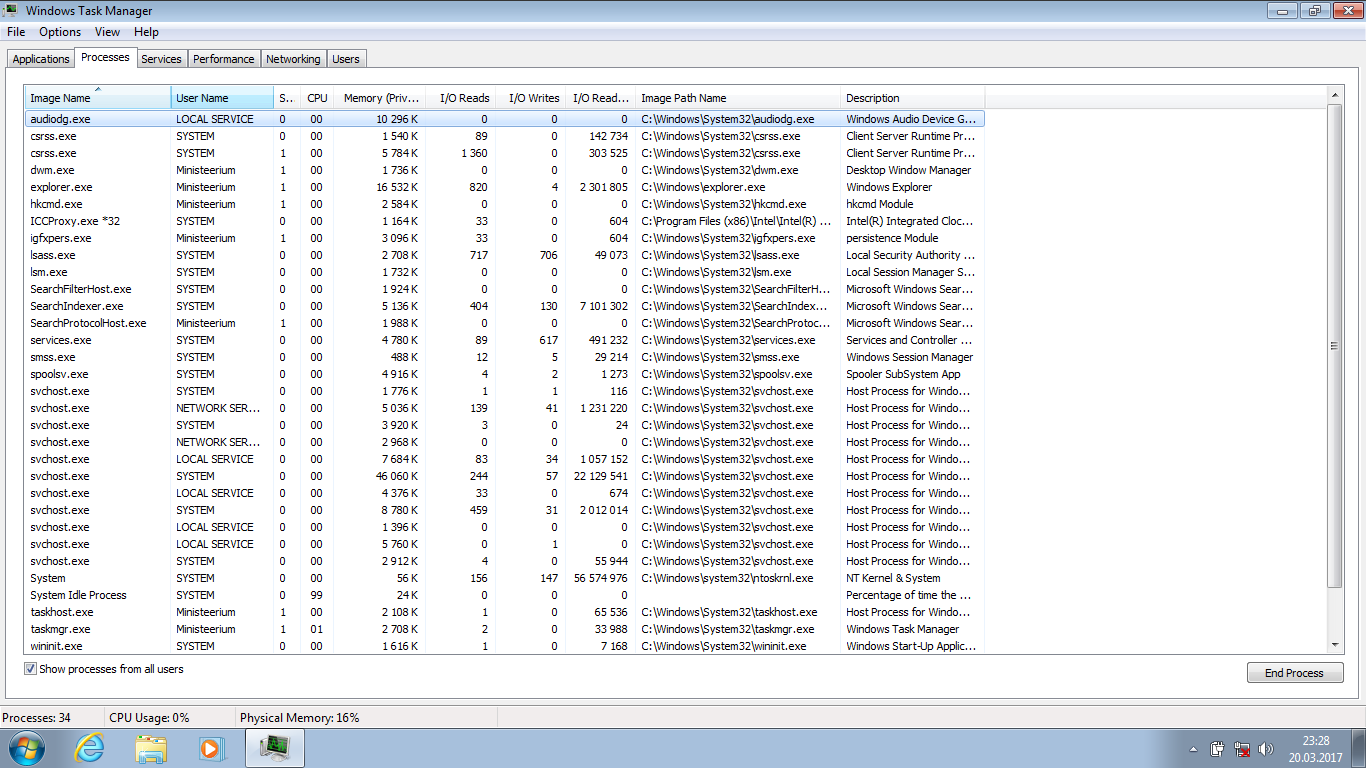The width and height of the screenshot is (1366, 768).
Task: Open the View menu
Action: pos(107,32)
